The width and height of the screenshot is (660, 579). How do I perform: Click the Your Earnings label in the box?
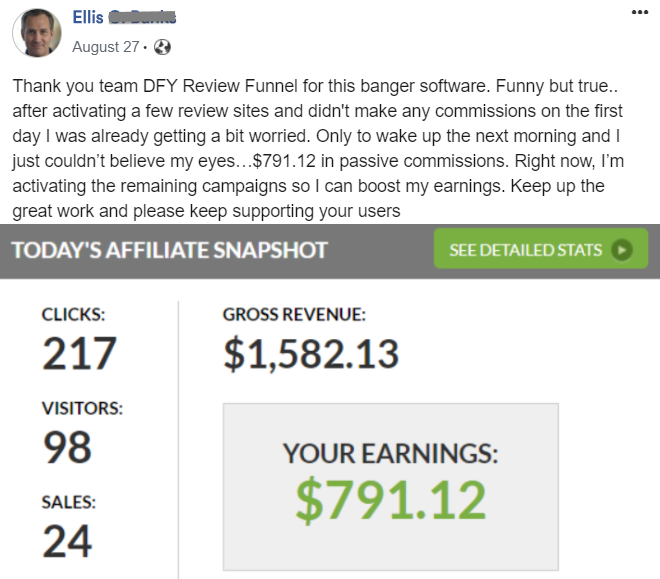[x=390, y=454]
